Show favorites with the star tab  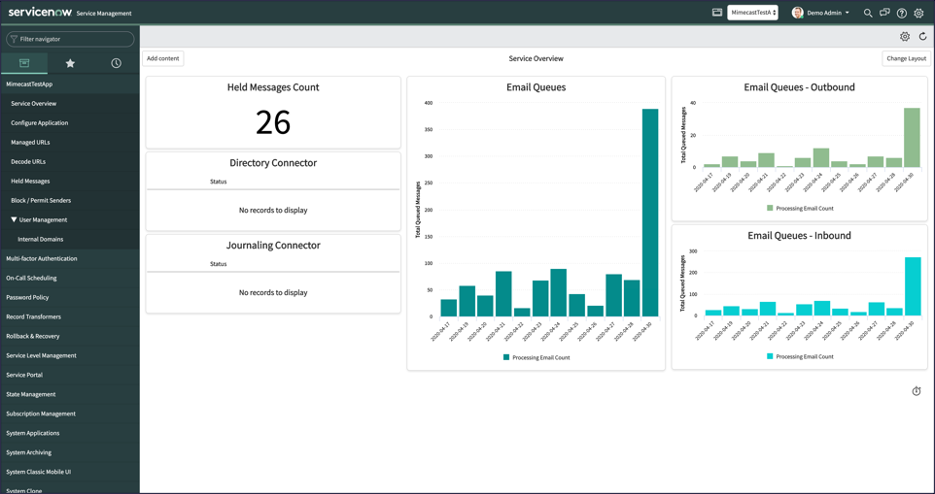click(x=70, y=63)
